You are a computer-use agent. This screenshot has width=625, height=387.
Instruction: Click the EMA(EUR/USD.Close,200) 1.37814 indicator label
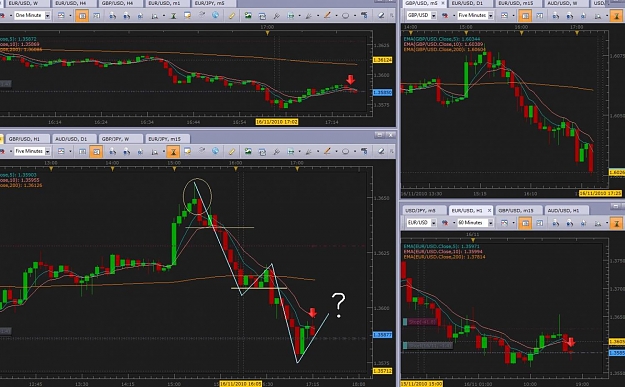pyautogui.click(x=444, y=257)
